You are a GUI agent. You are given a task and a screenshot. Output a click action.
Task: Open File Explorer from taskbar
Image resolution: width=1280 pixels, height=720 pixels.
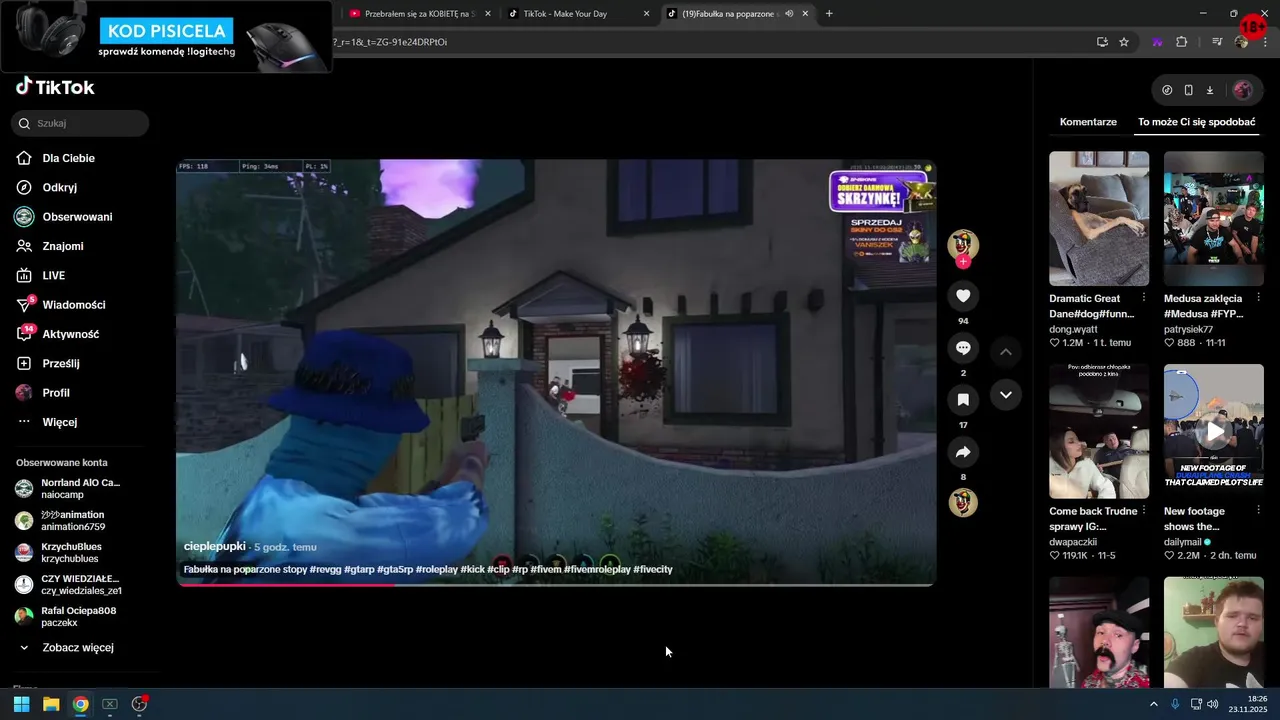pos(51,704)
